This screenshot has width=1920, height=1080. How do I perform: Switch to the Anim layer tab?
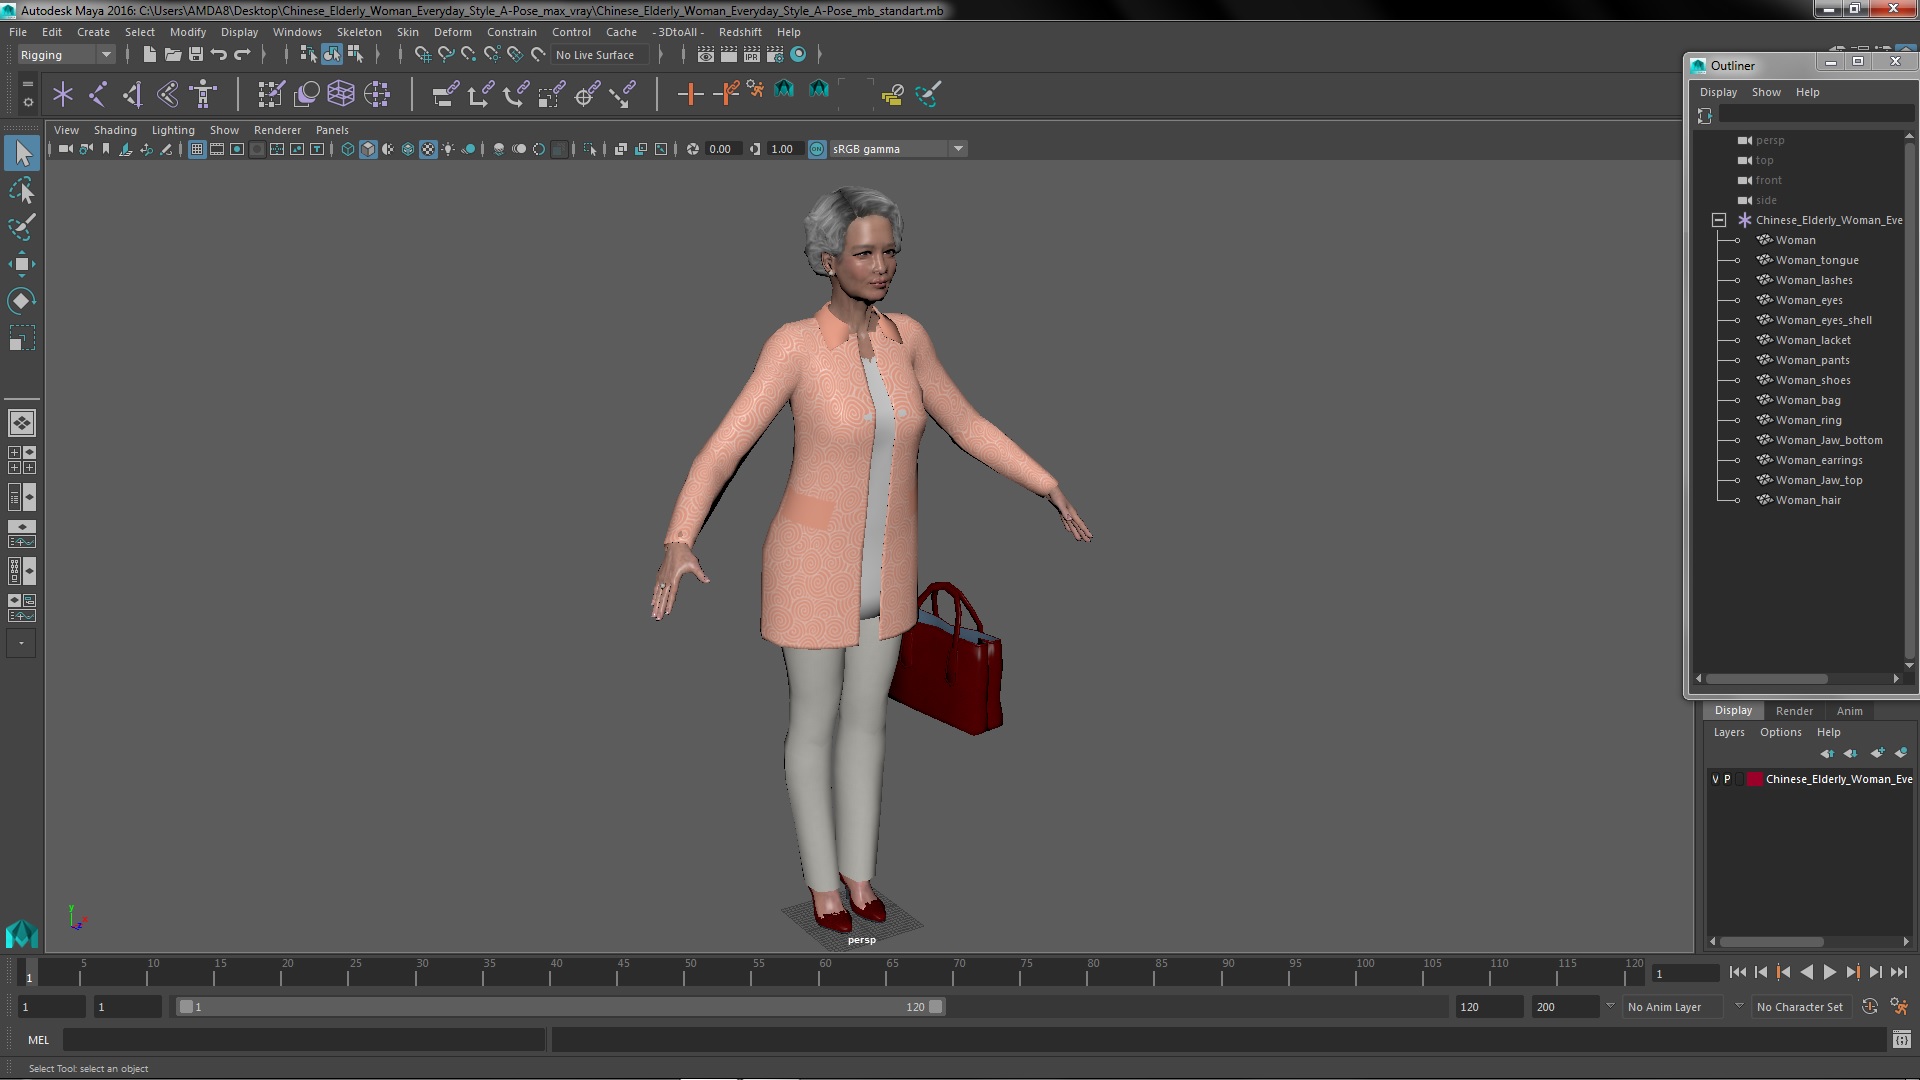tap(1849, 711)
